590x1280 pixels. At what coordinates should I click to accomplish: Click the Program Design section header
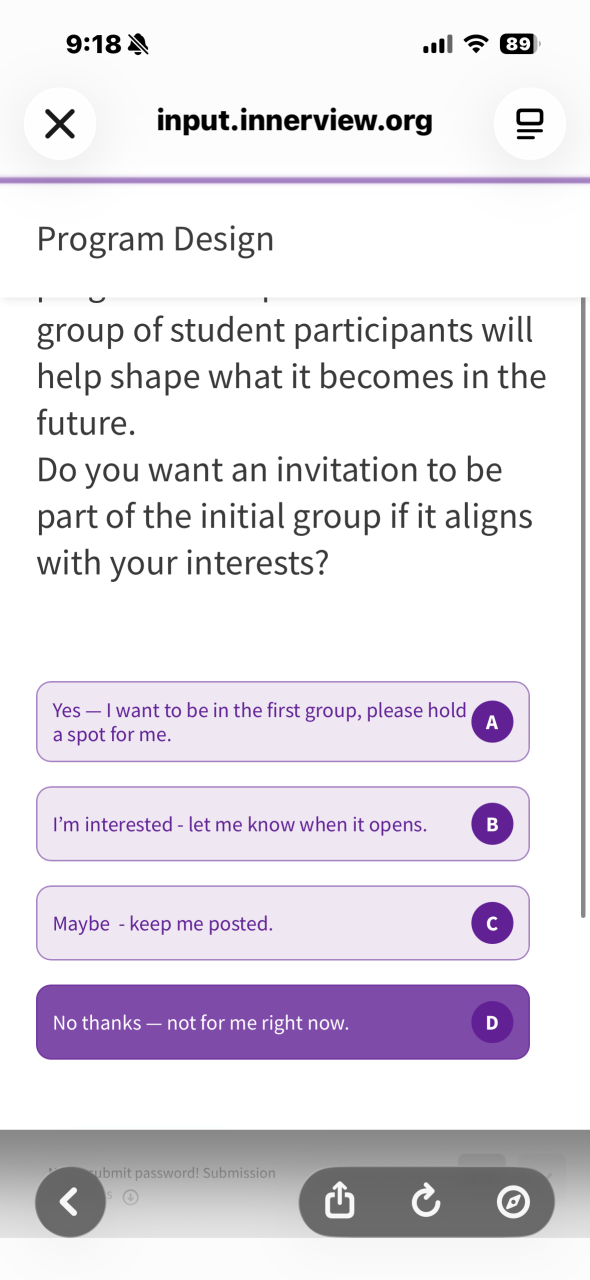(x=155, y=240)
